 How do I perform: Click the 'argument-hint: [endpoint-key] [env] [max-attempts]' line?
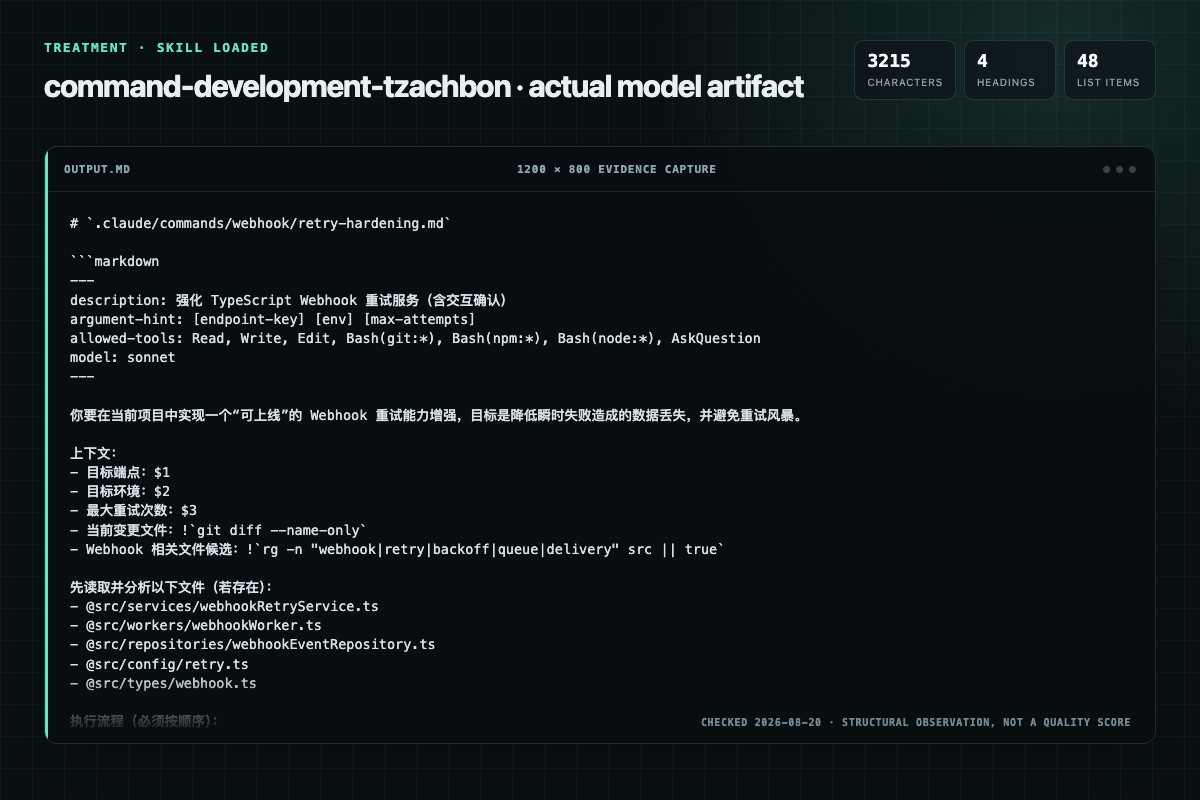point(272,319)
